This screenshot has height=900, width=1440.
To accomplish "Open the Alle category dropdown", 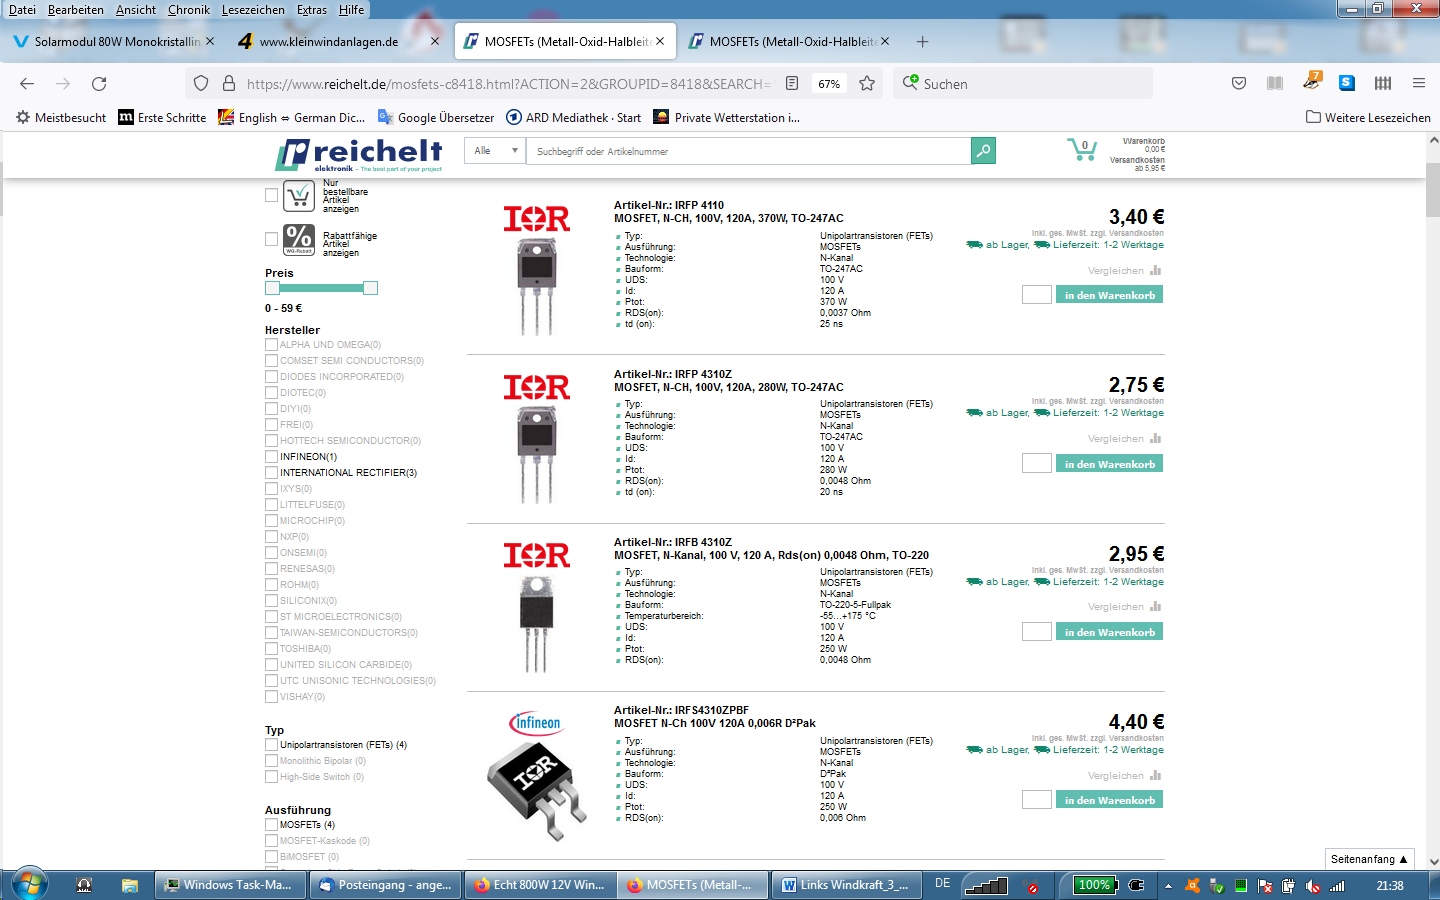I will click(495, 151).
